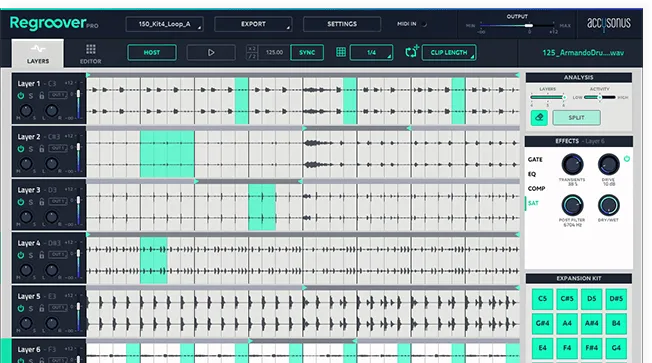The image size is (652, 363).
Task: Solo Layer 2 with the S button
Action: click(31, 149)
